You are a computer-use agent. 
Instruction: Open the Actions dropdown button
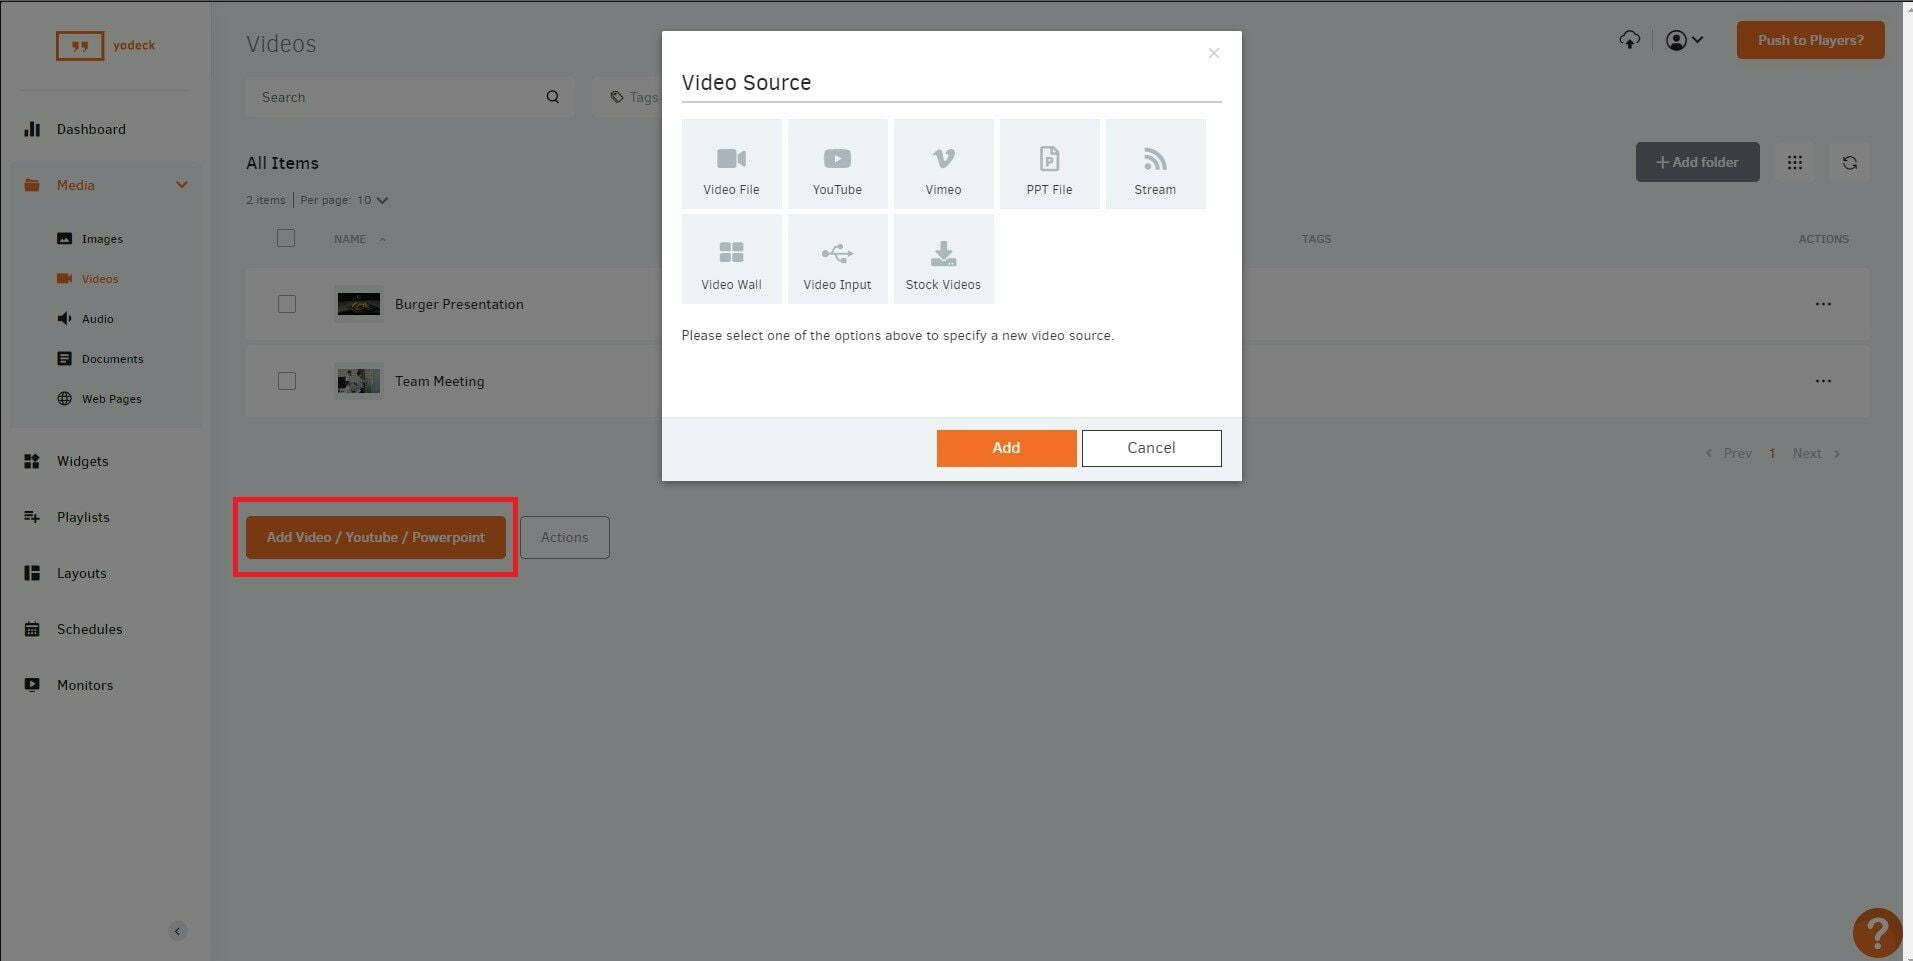565,537
